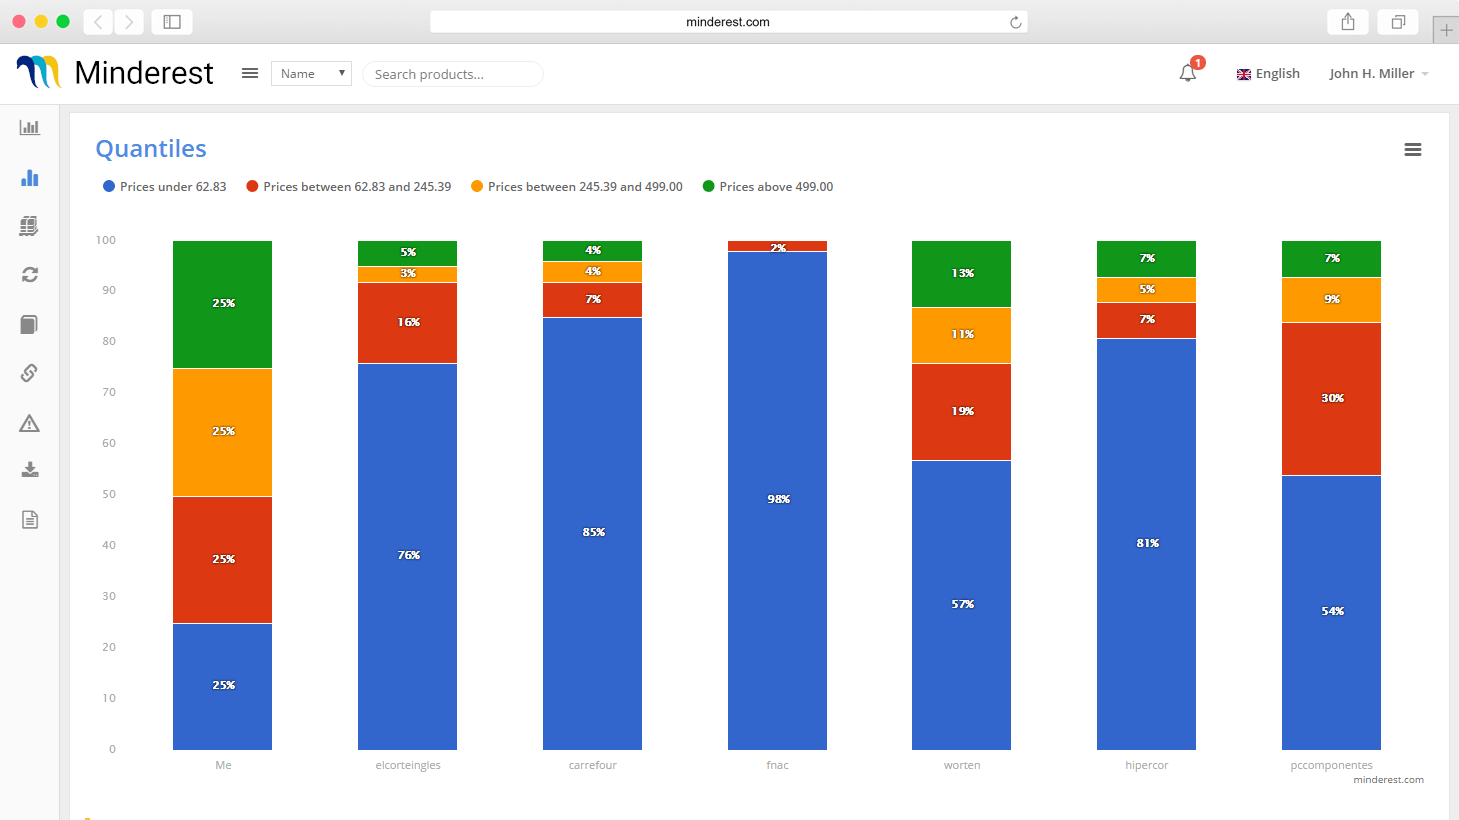Click the 'fnac' axis label
This screenshot has height=820, width=1459.
pos(777,765)
